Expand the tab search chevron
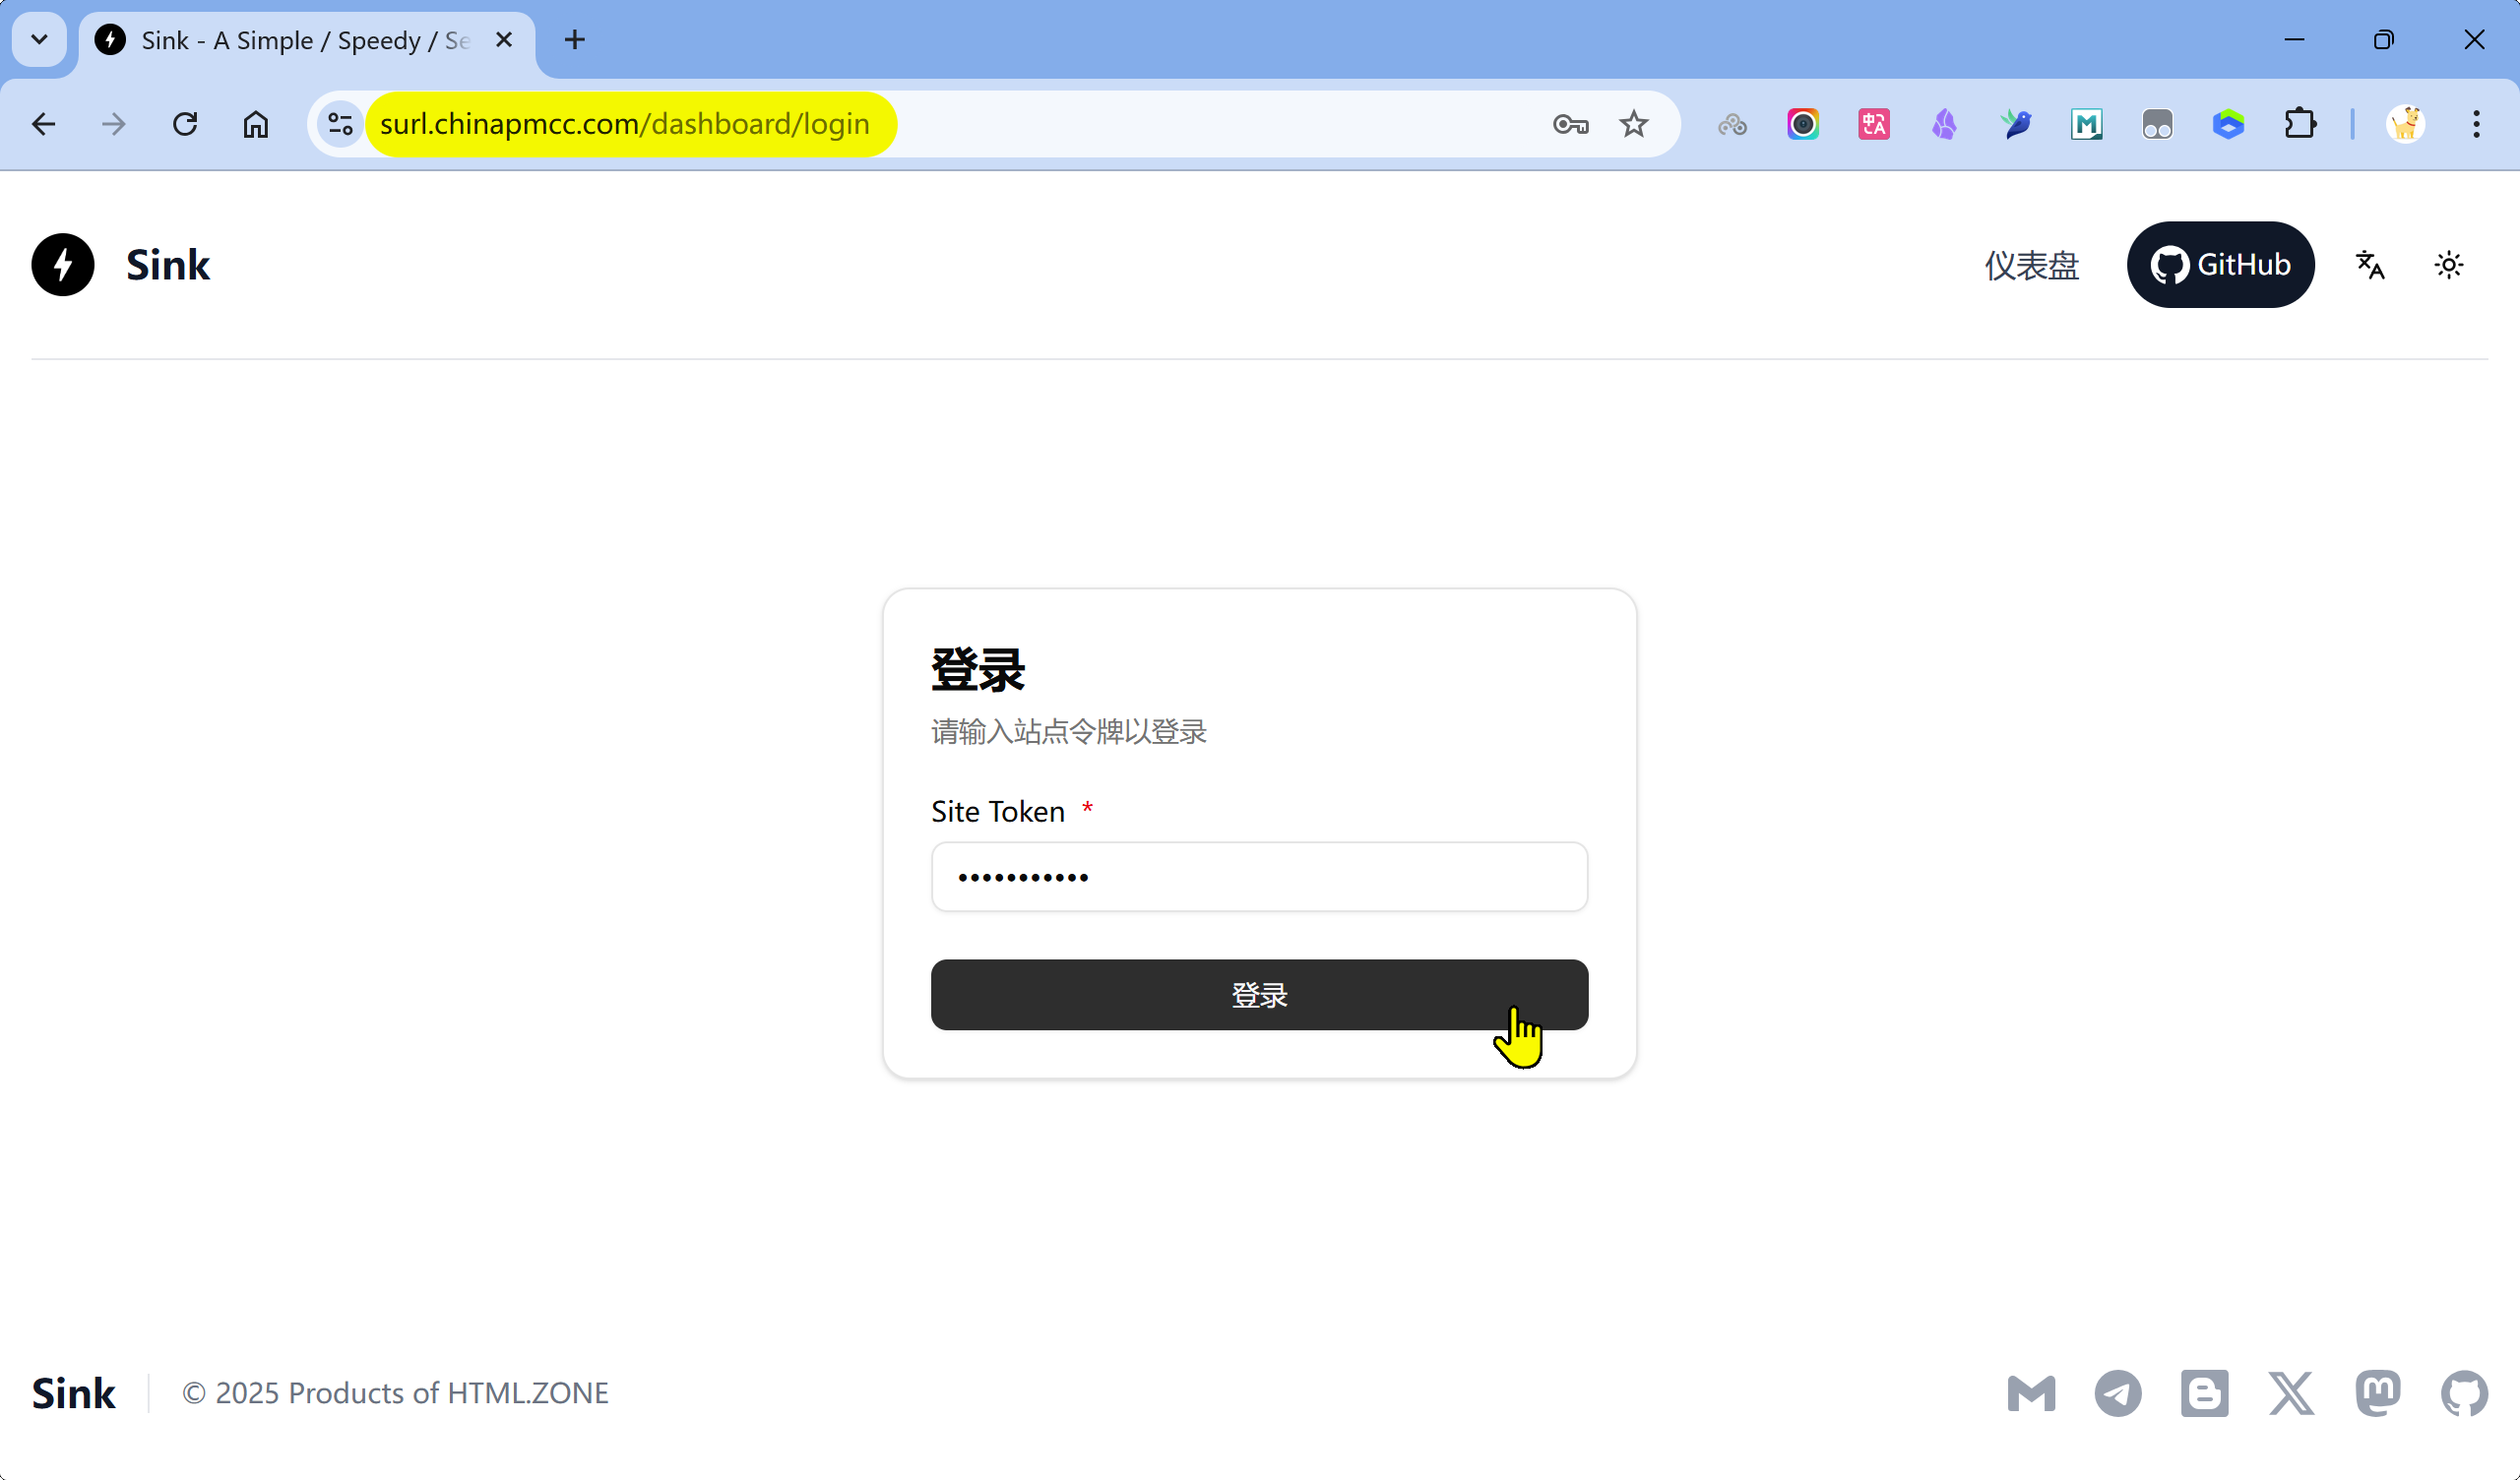This screenshot has width=2520, height=1480. [x=39, y=40]
